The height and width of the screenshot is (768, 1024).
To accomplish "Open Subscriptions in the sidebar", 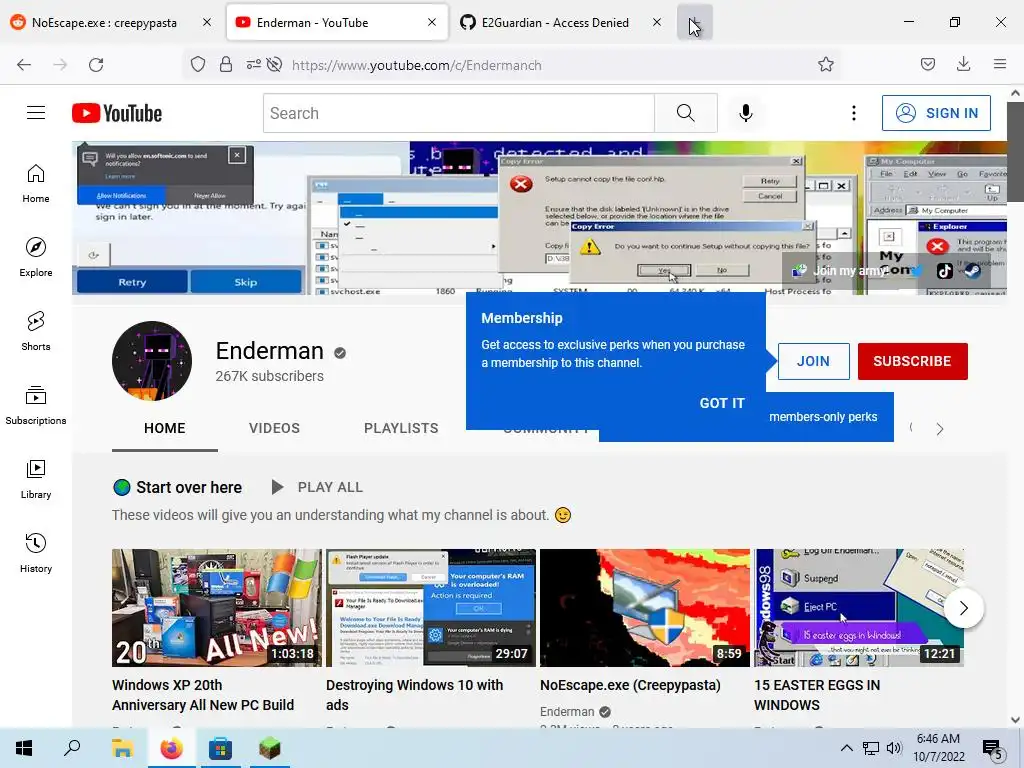I will (36, 405).
